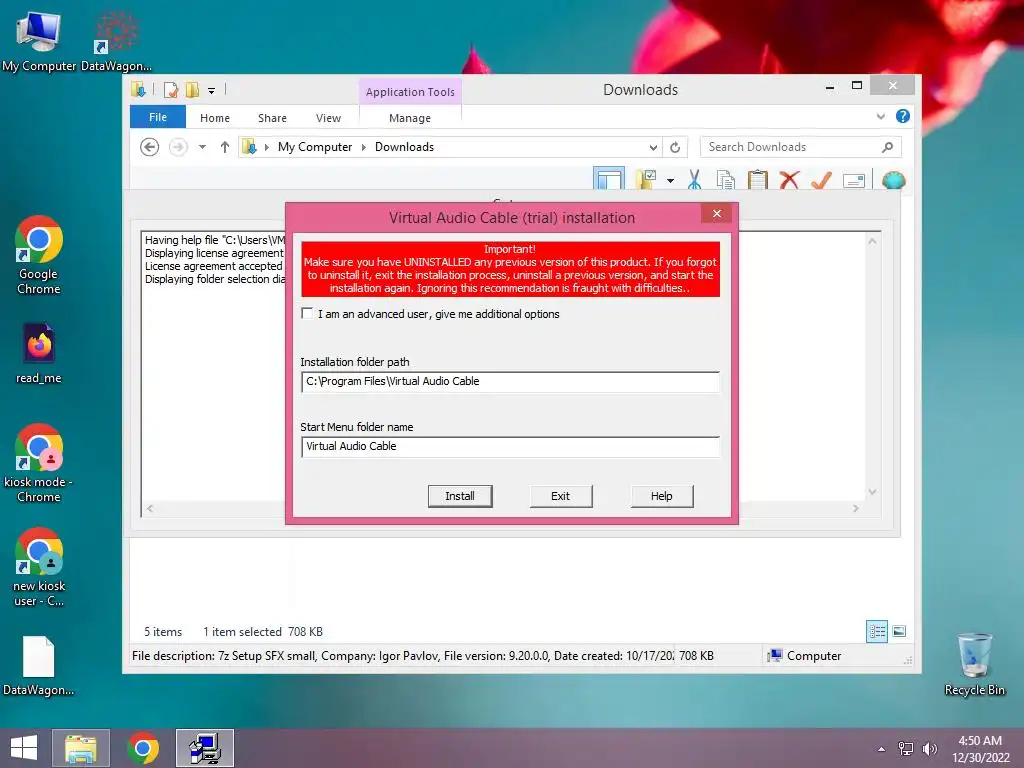Click the orange checkmark Properties icon
The height and width of the screenshot is (768, 1024).
click(x=822, y=180)
